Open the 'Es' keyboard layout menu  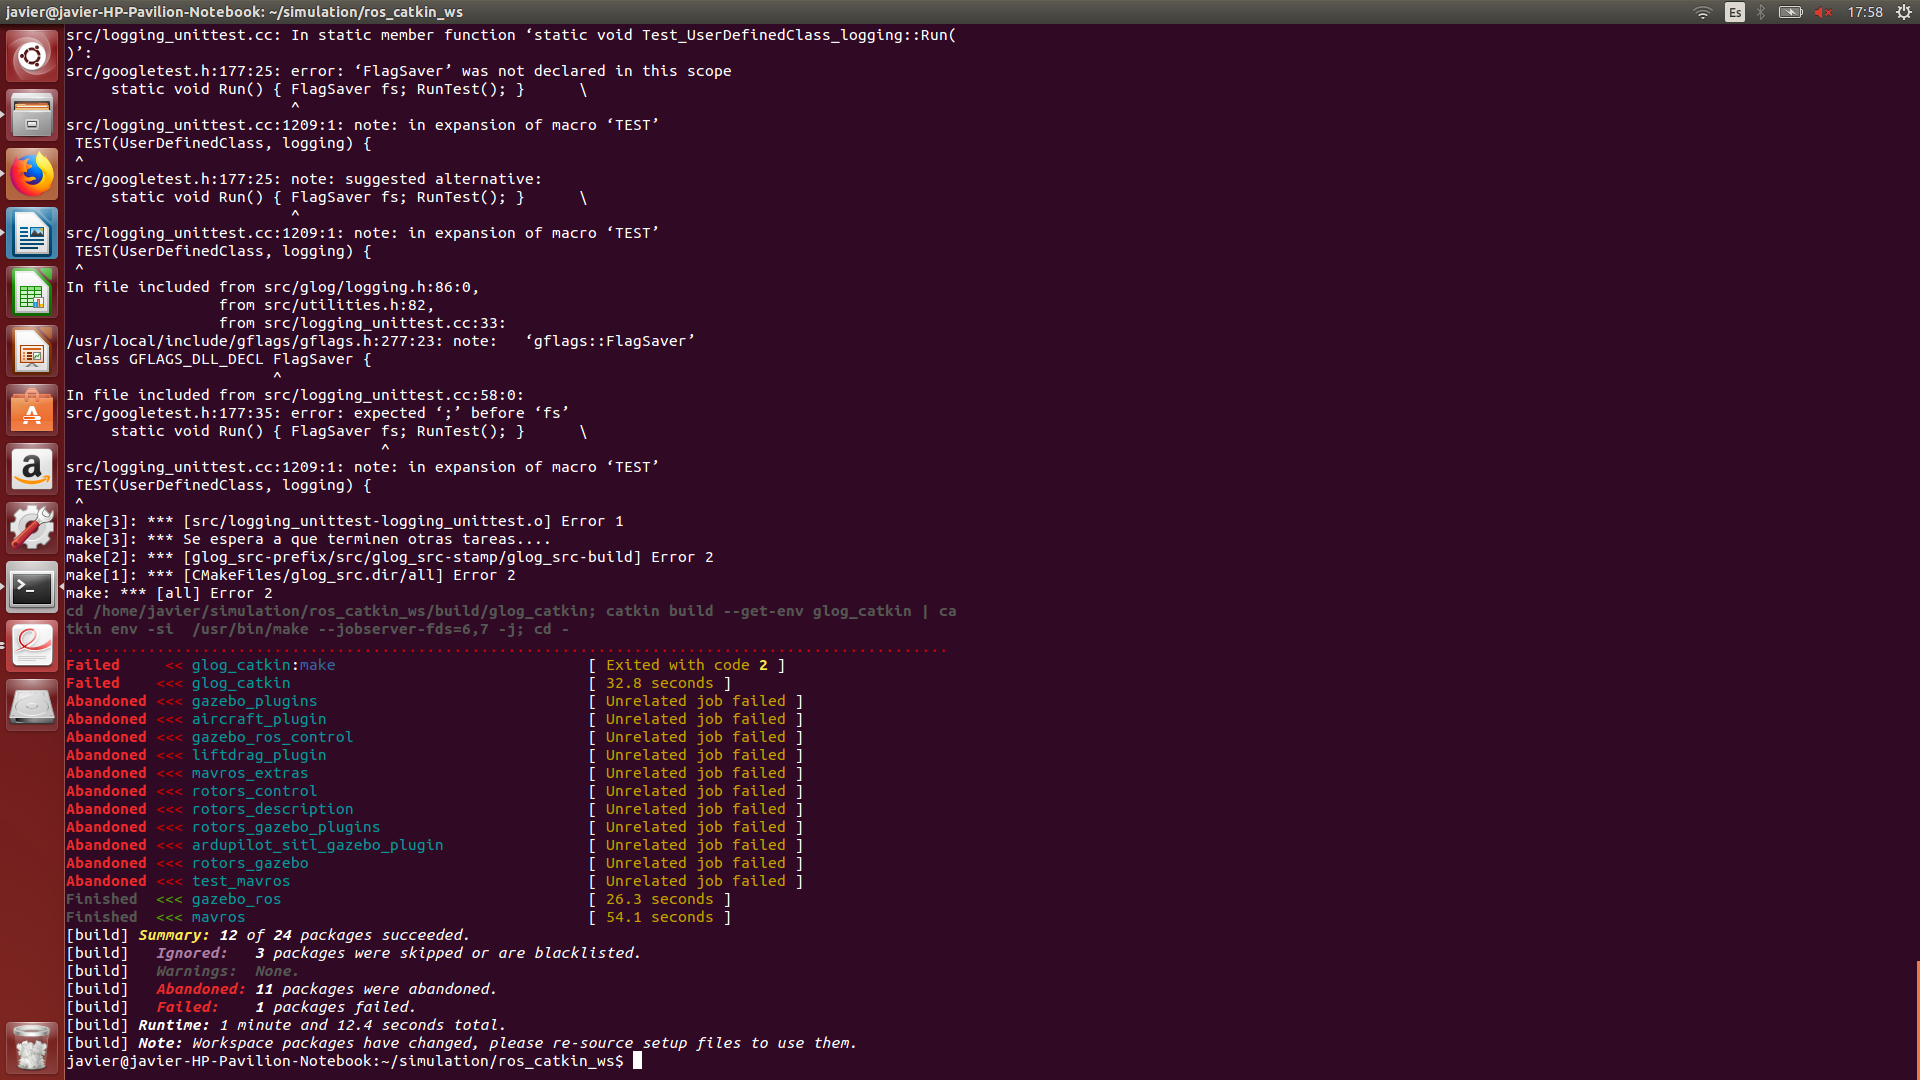(x=1736, y=13)
